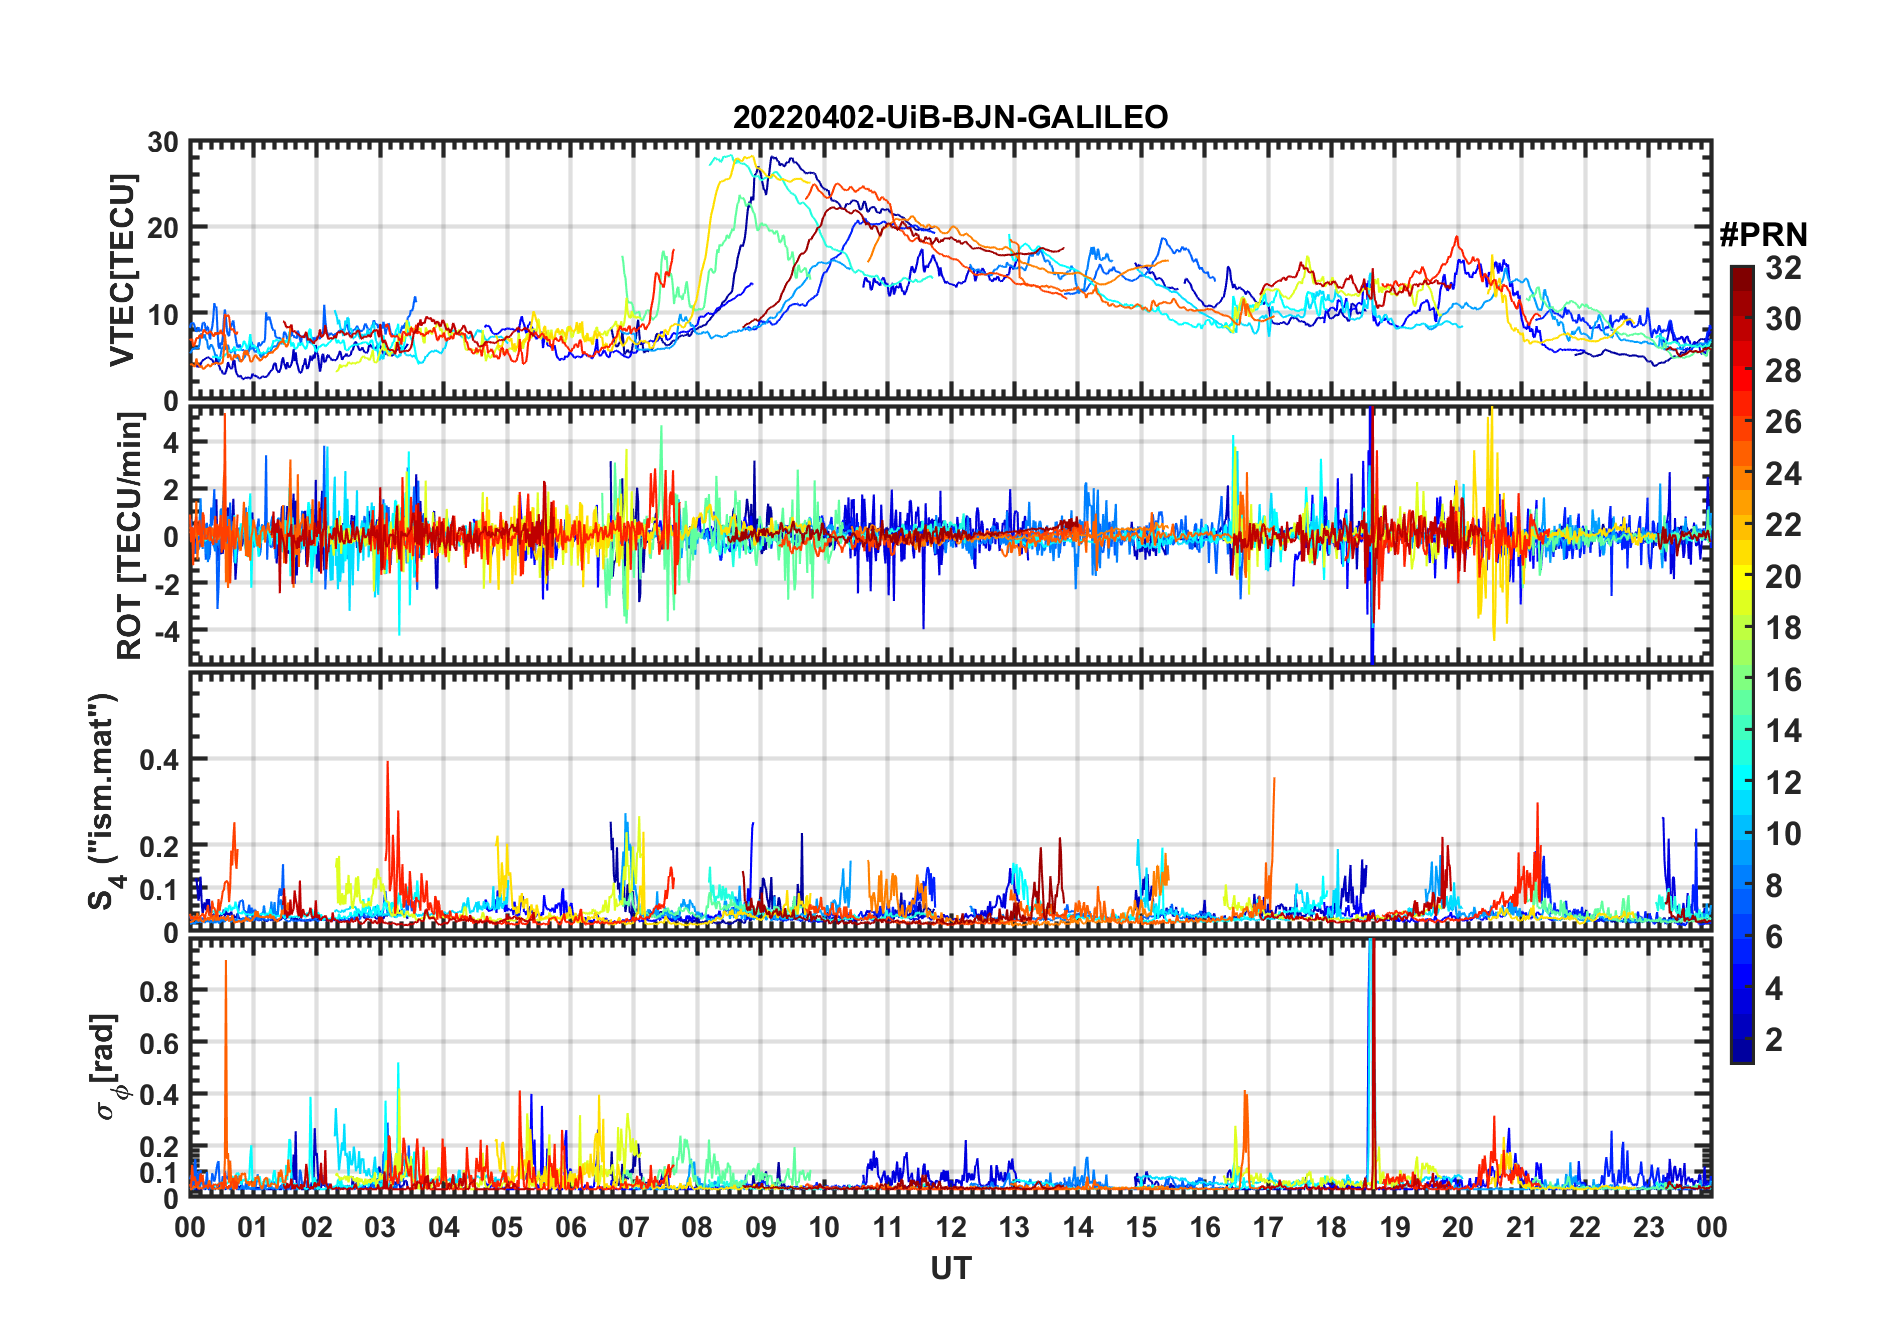Select the "UT" x-axis label

950,1268
